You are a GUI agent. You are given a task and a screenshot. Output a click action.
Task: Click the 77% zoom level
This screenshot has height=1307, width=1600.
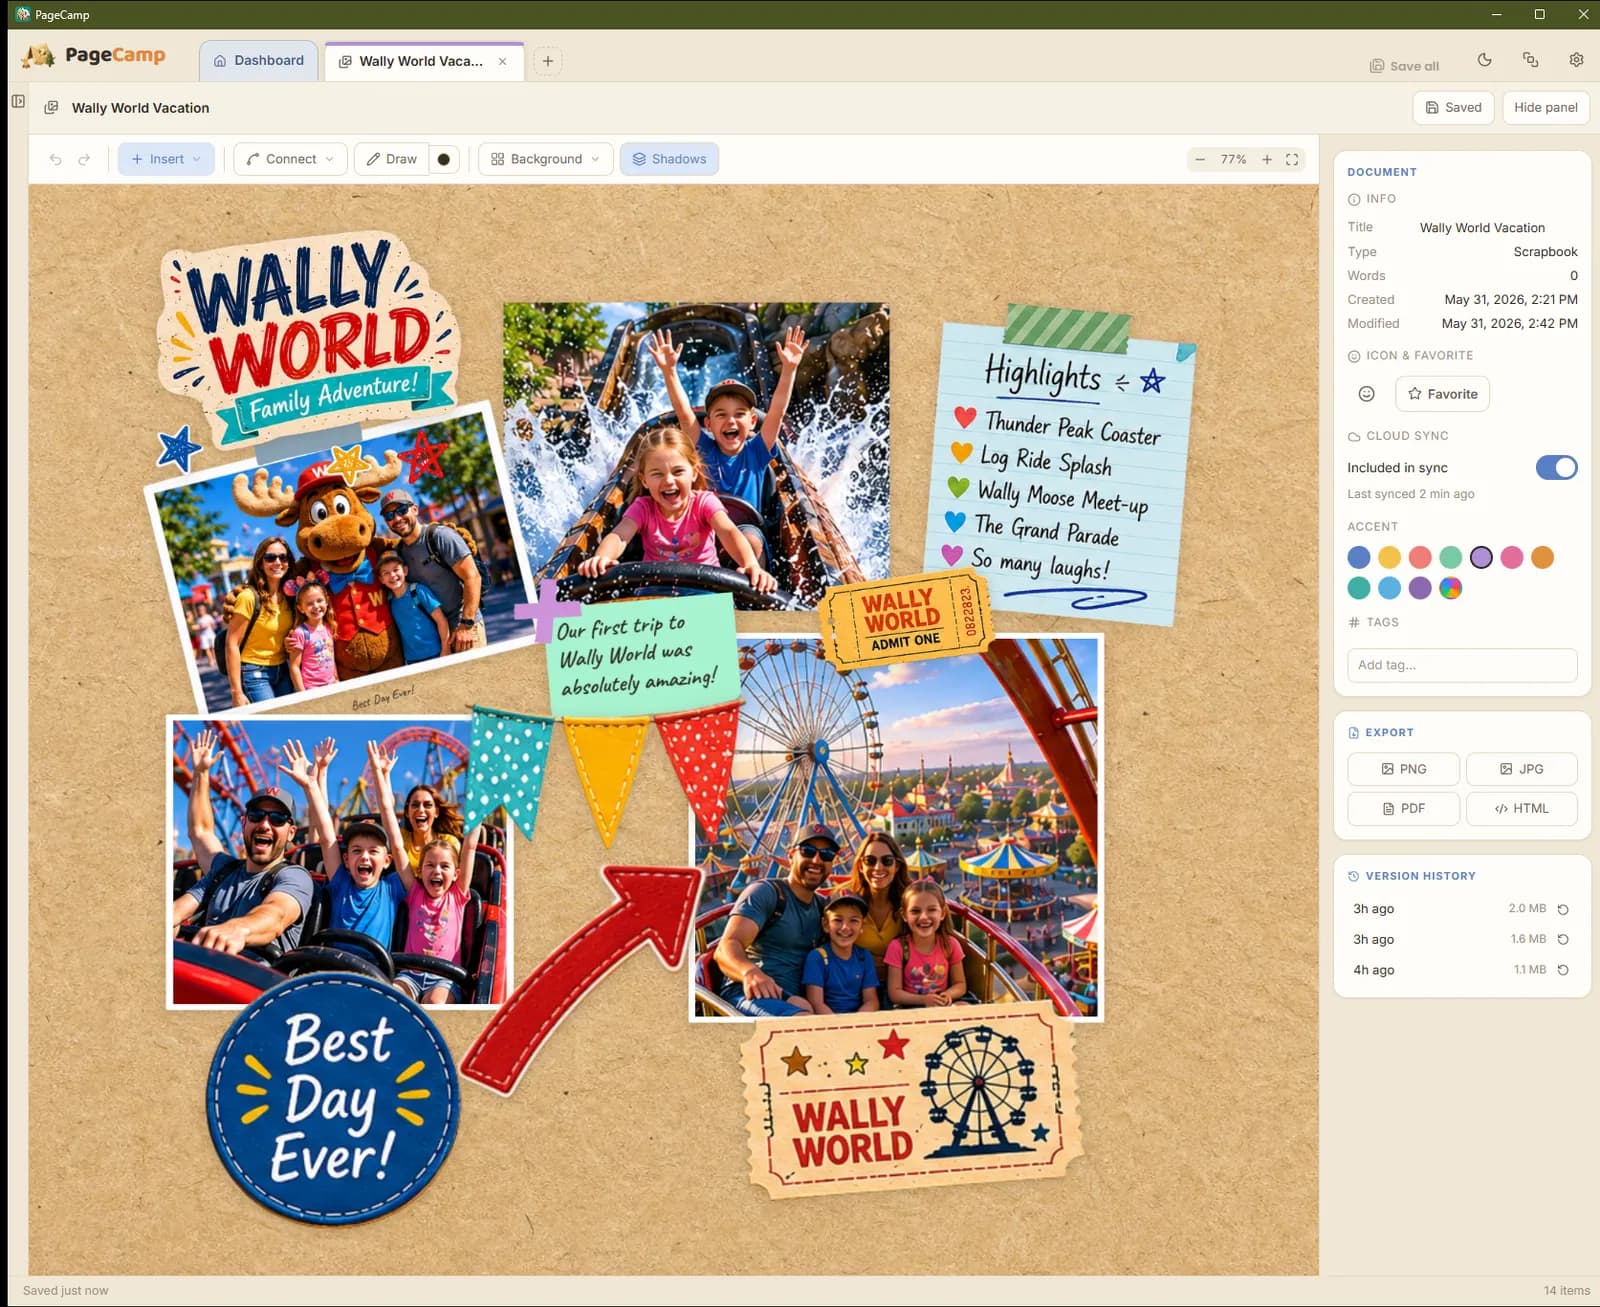click(x=1233, y=159)
